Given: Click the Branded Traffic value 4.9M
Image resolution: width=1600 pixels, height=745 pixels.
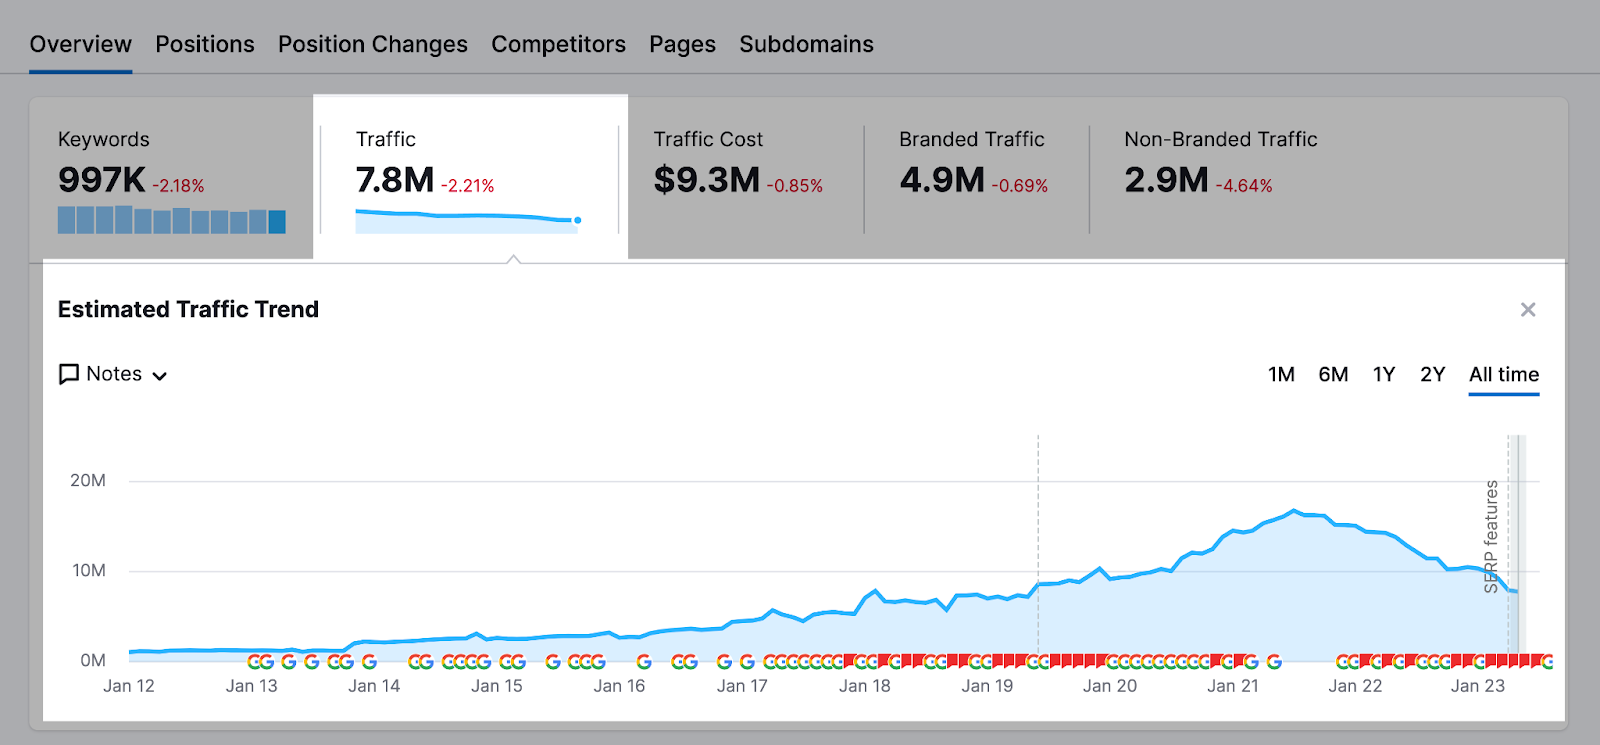Looking at the screenshot, I should coord(942,180).
